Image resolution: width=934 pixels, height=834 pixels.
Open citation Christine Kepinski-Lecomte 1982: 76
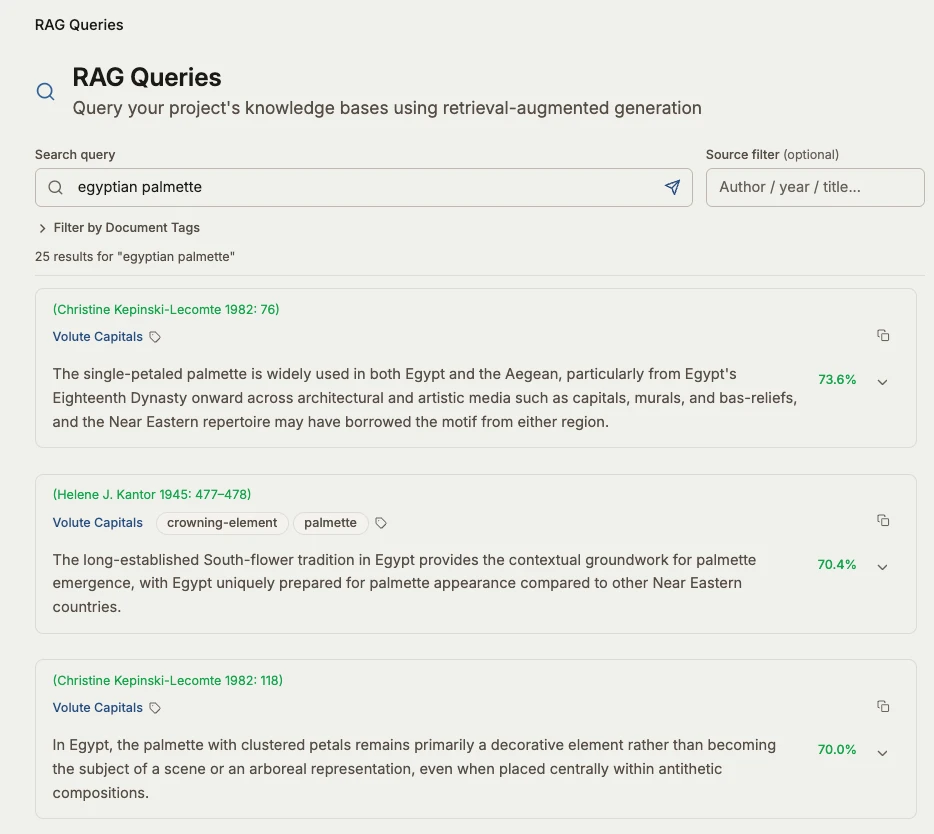pyautogui.click(x=166, y=309)
